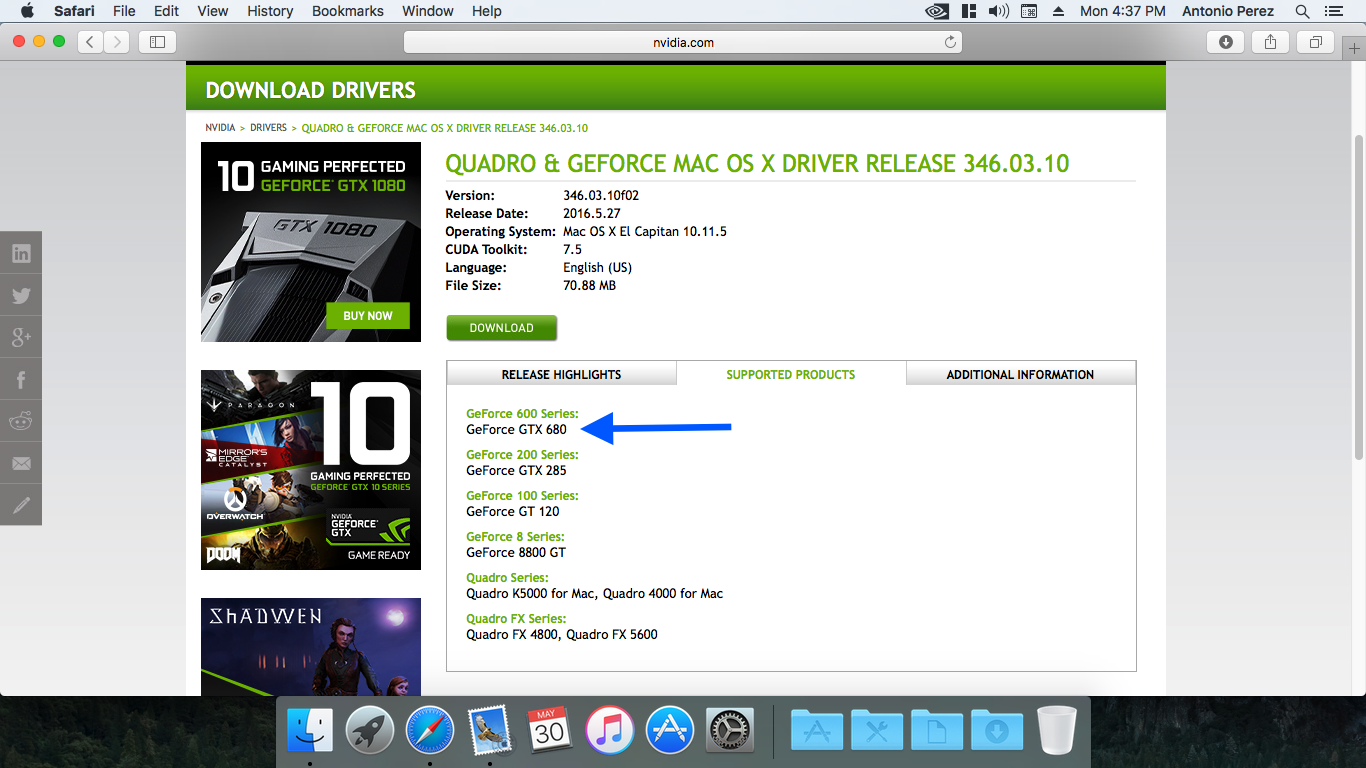Open the Shadwen game banner
The image size is (1366, 768).
[311, 647]
